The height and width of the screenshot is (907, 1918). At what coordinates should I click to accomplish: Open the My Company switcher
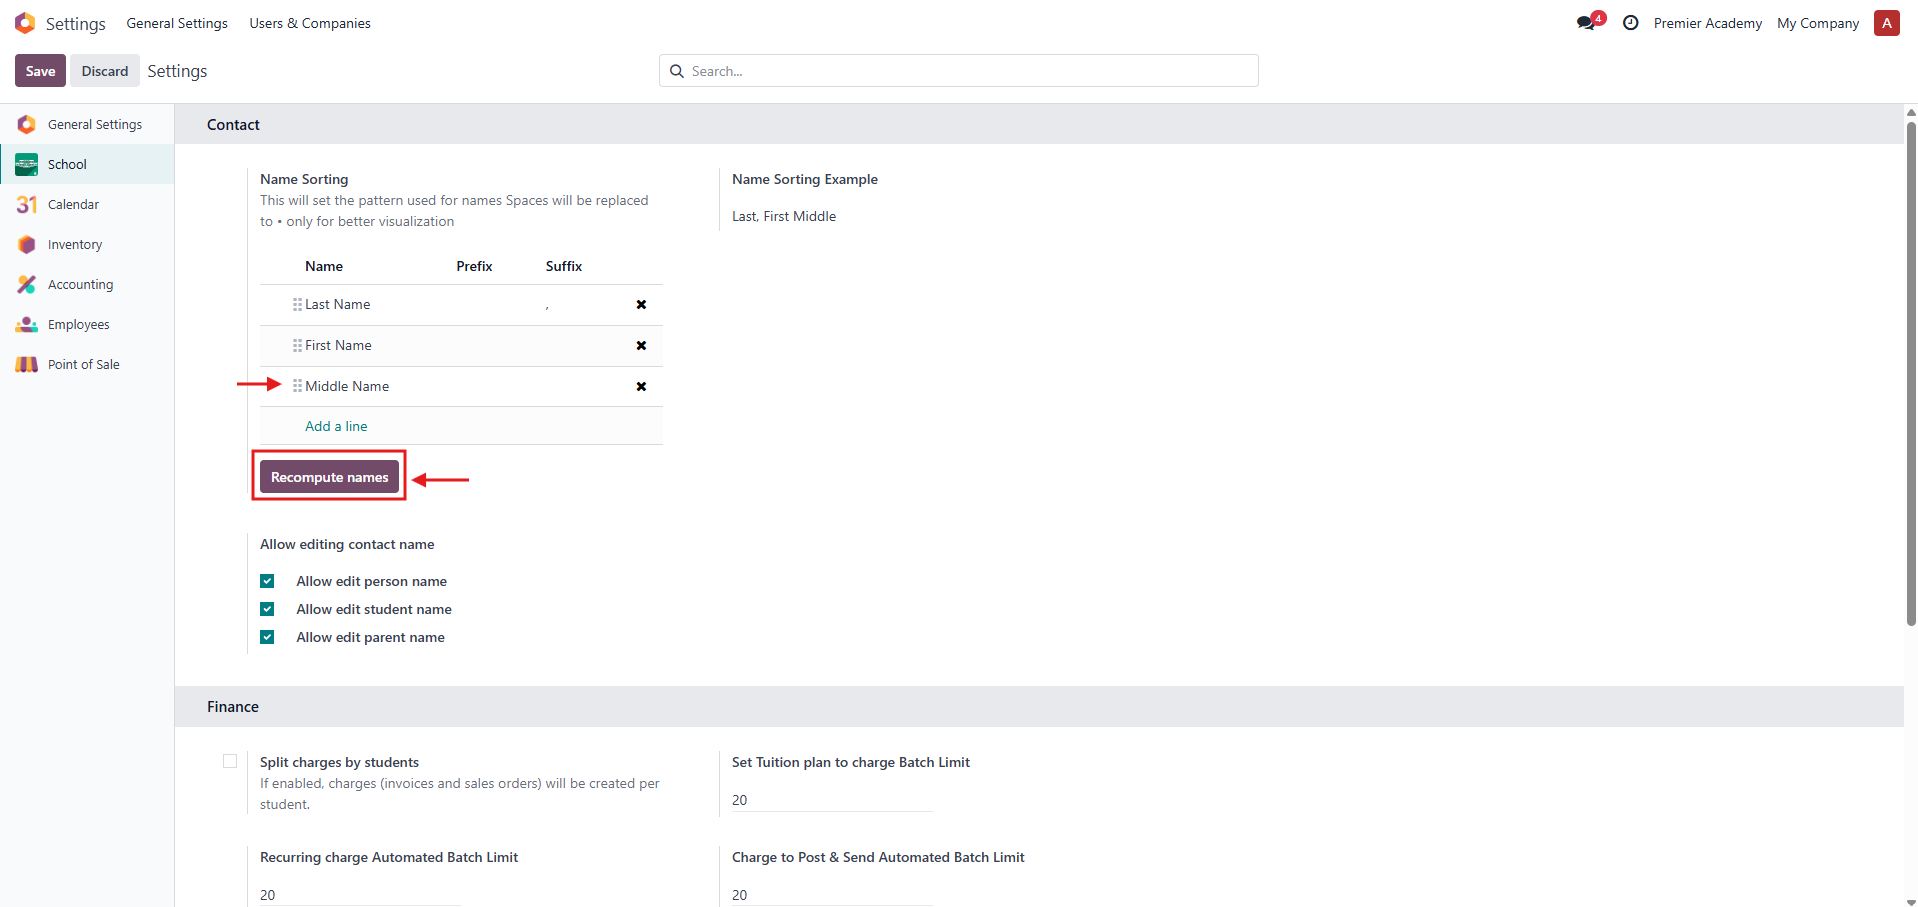tap(1817, 23)
